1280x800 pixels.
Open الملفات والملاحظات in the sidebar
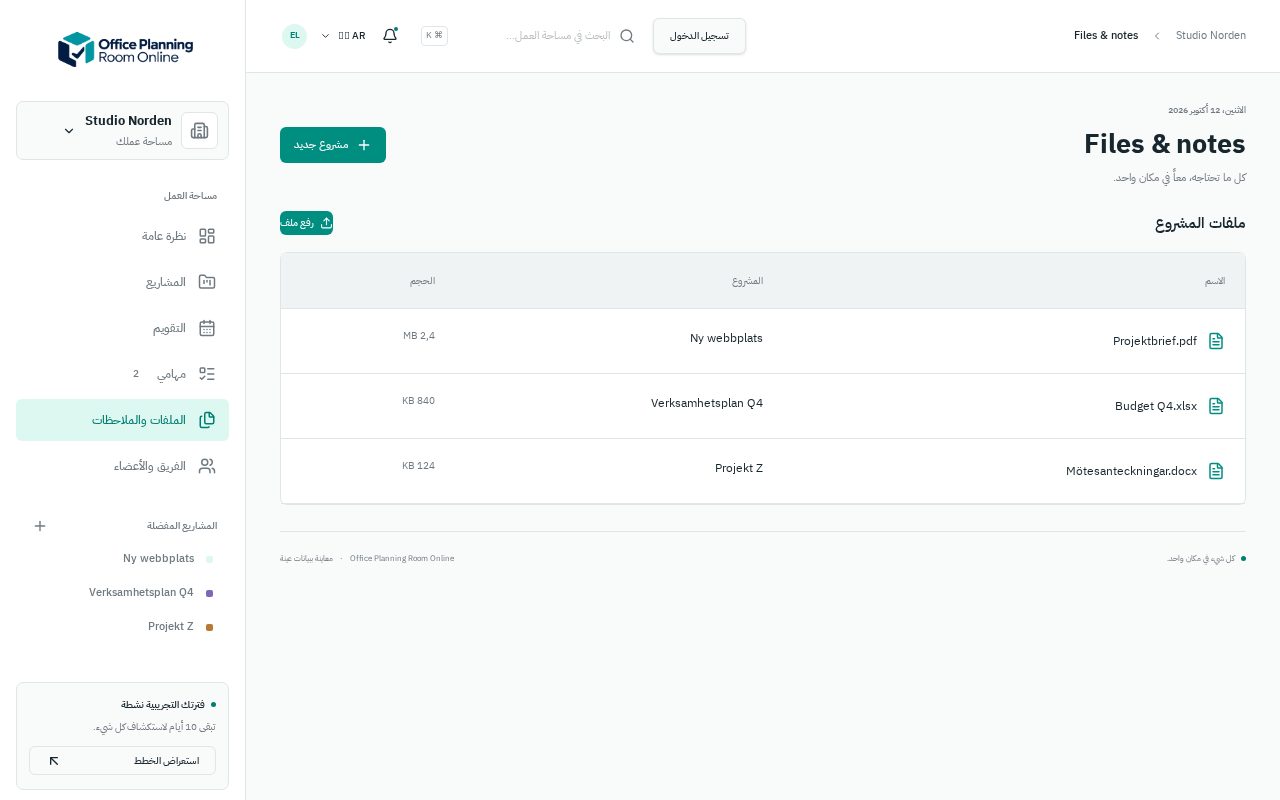click(x=122, y=420)
